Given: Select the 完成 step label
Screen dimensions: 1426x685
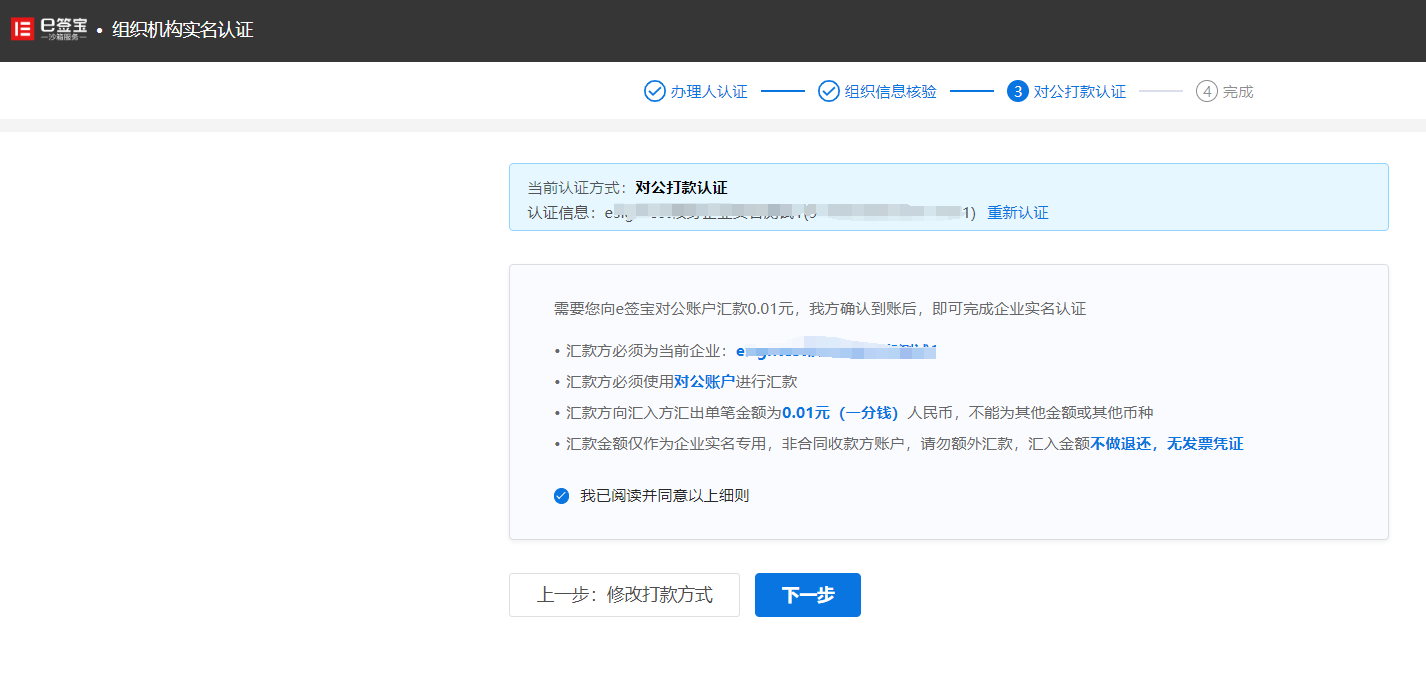Looking at the screenshot, I should click(1237, 91).
